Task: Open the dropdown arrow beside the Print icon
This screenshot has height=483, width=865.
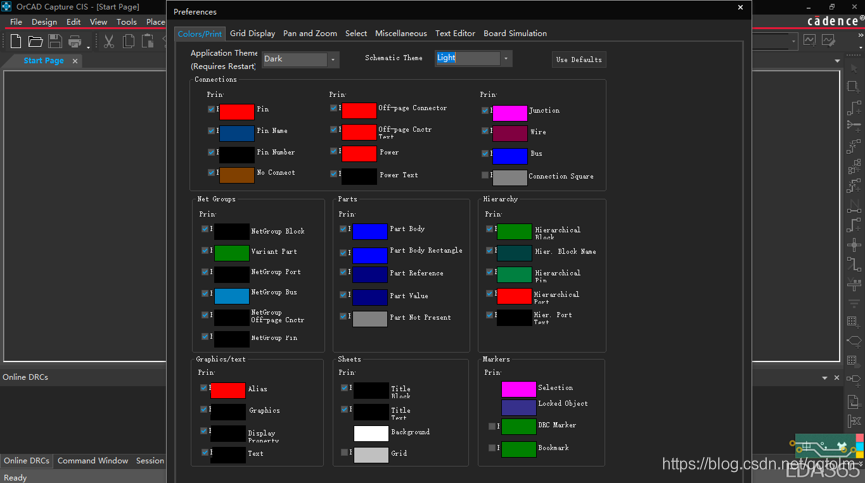Action: point(88,46)
